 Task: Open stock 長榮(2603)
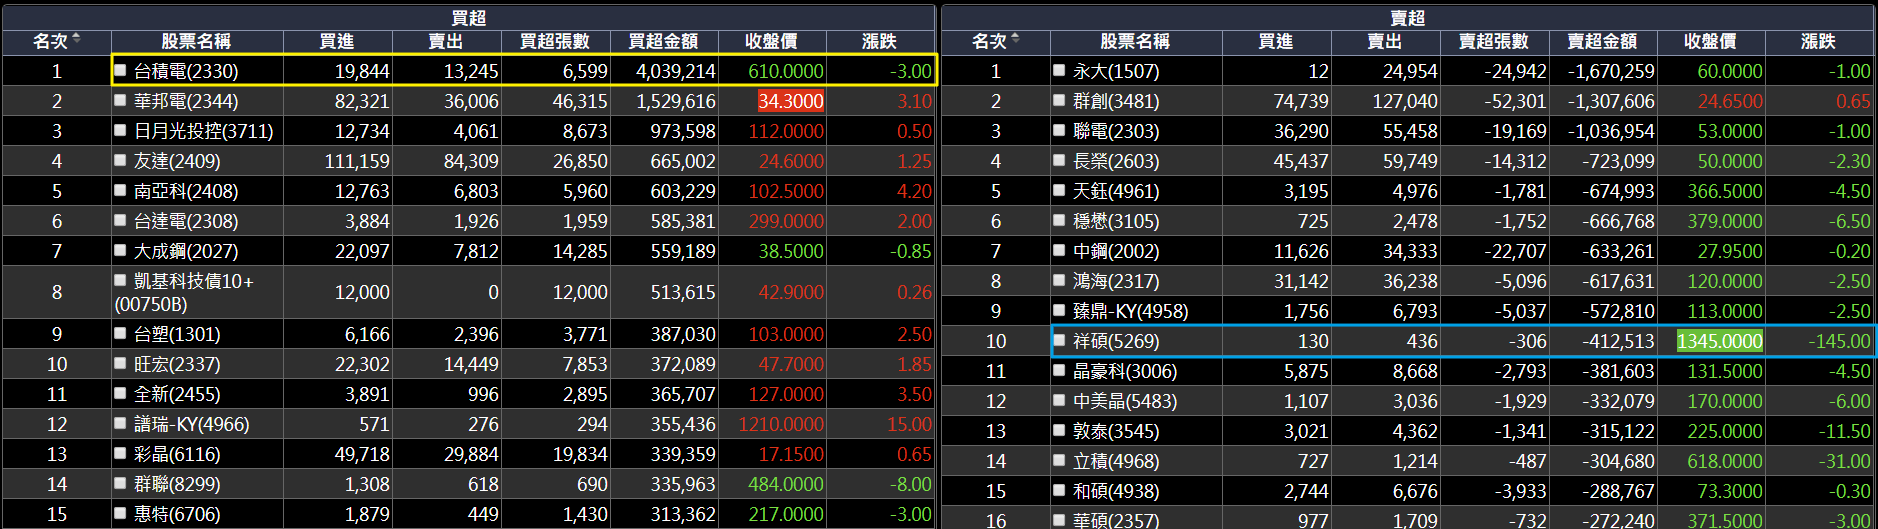1116,161
